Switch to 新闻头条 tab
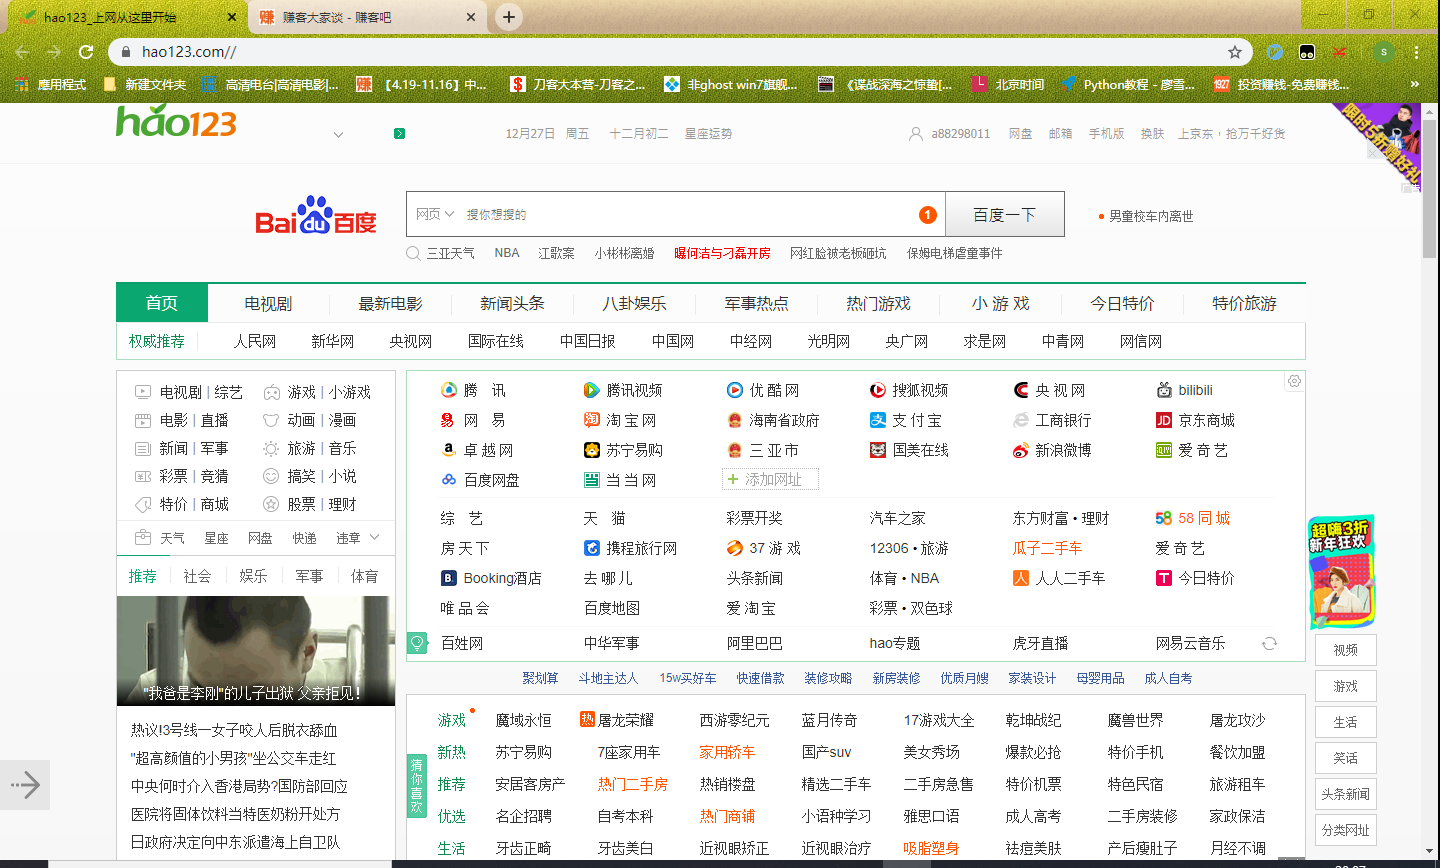This screenshot has height=868, width=1440. [512, 303]
